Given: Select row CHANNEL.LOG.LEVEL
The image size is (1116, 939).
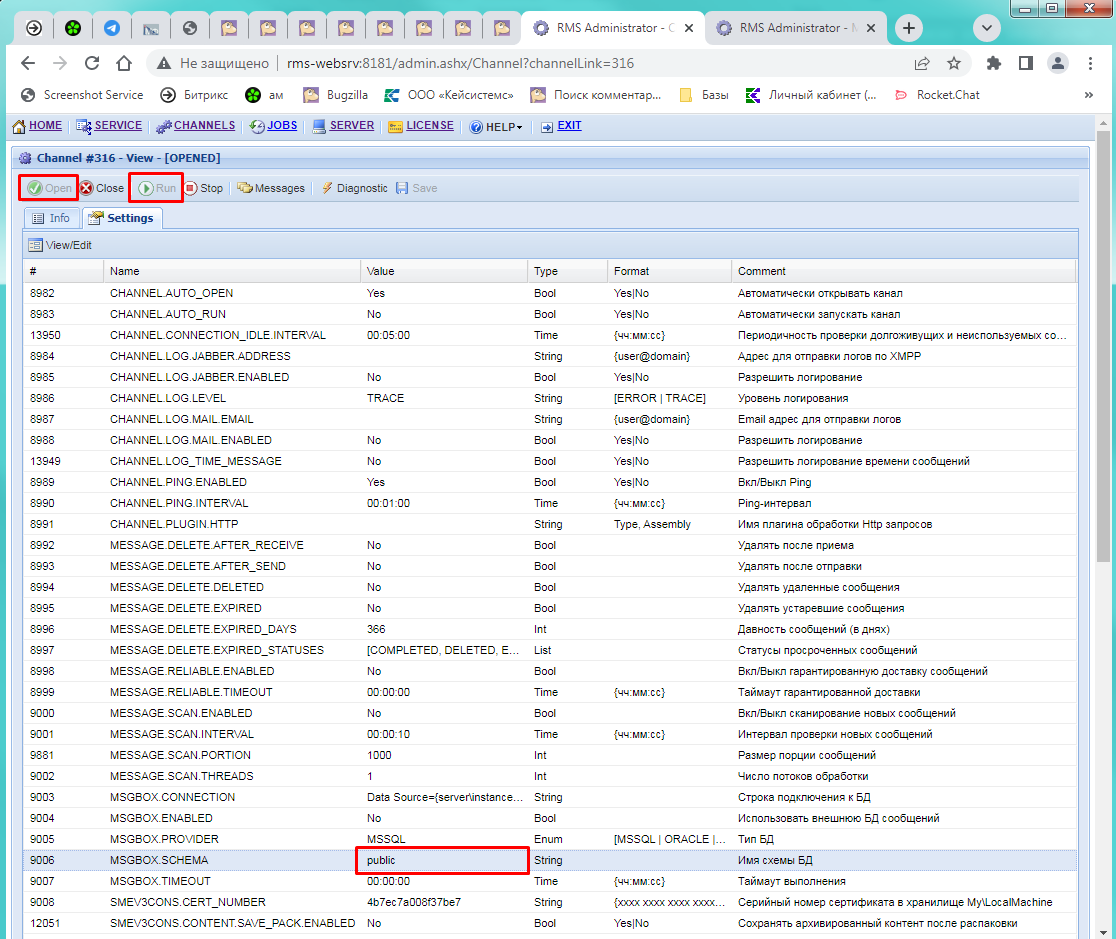Looking at the screenshot, I should click(549, 398).
